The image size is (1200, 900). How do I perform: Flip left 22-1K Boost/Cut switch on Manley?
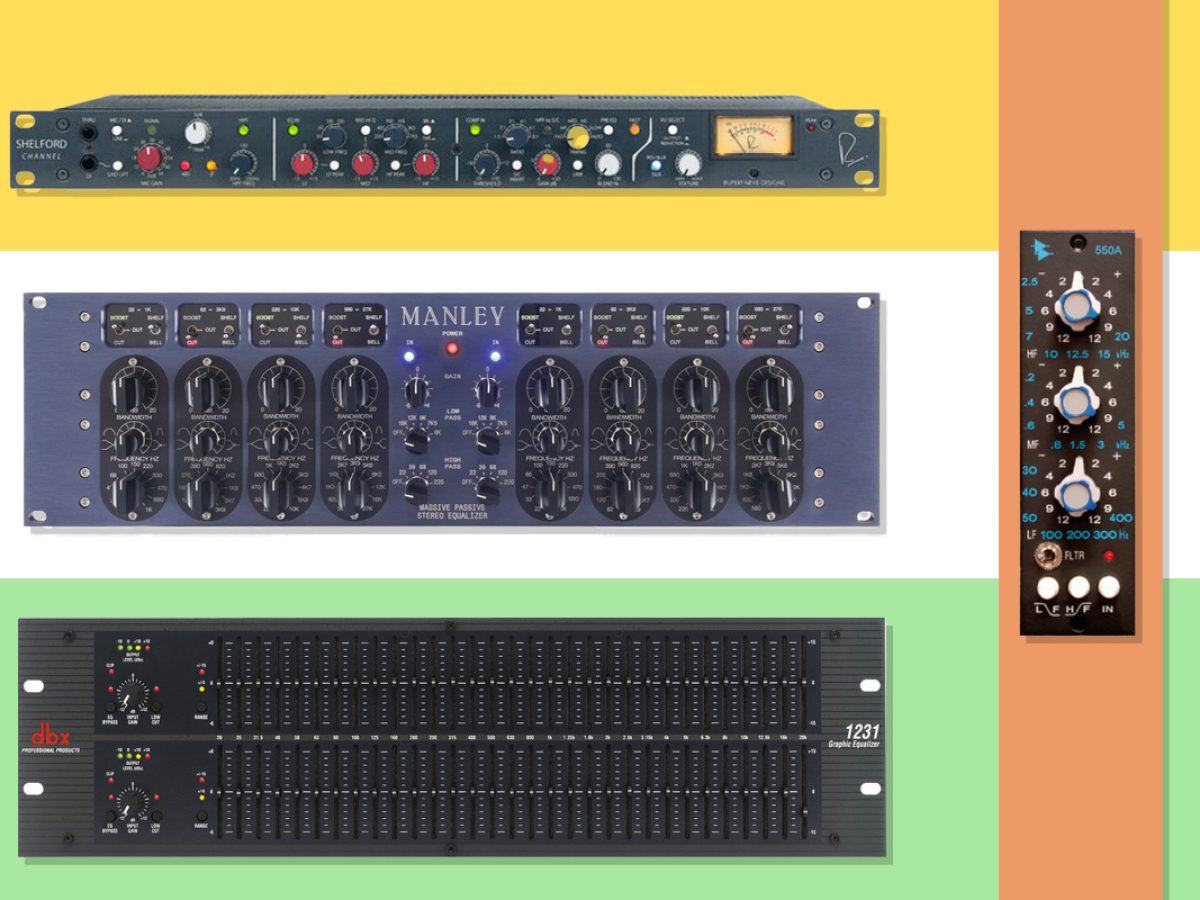click(118, 329)
